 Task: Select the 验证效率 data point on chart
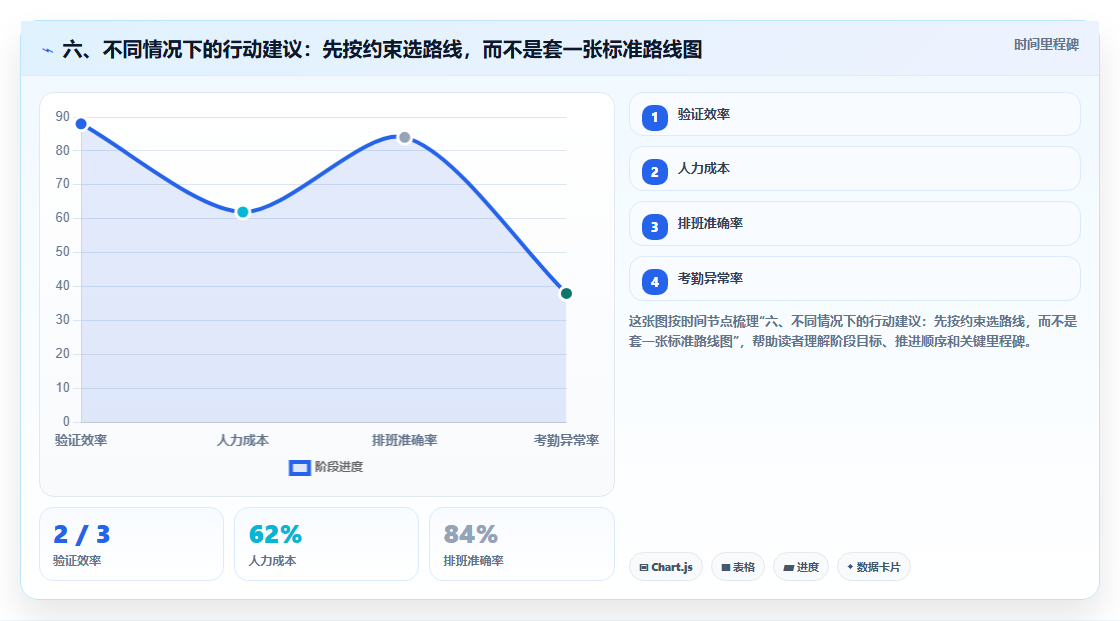click(x=81, y=124)
